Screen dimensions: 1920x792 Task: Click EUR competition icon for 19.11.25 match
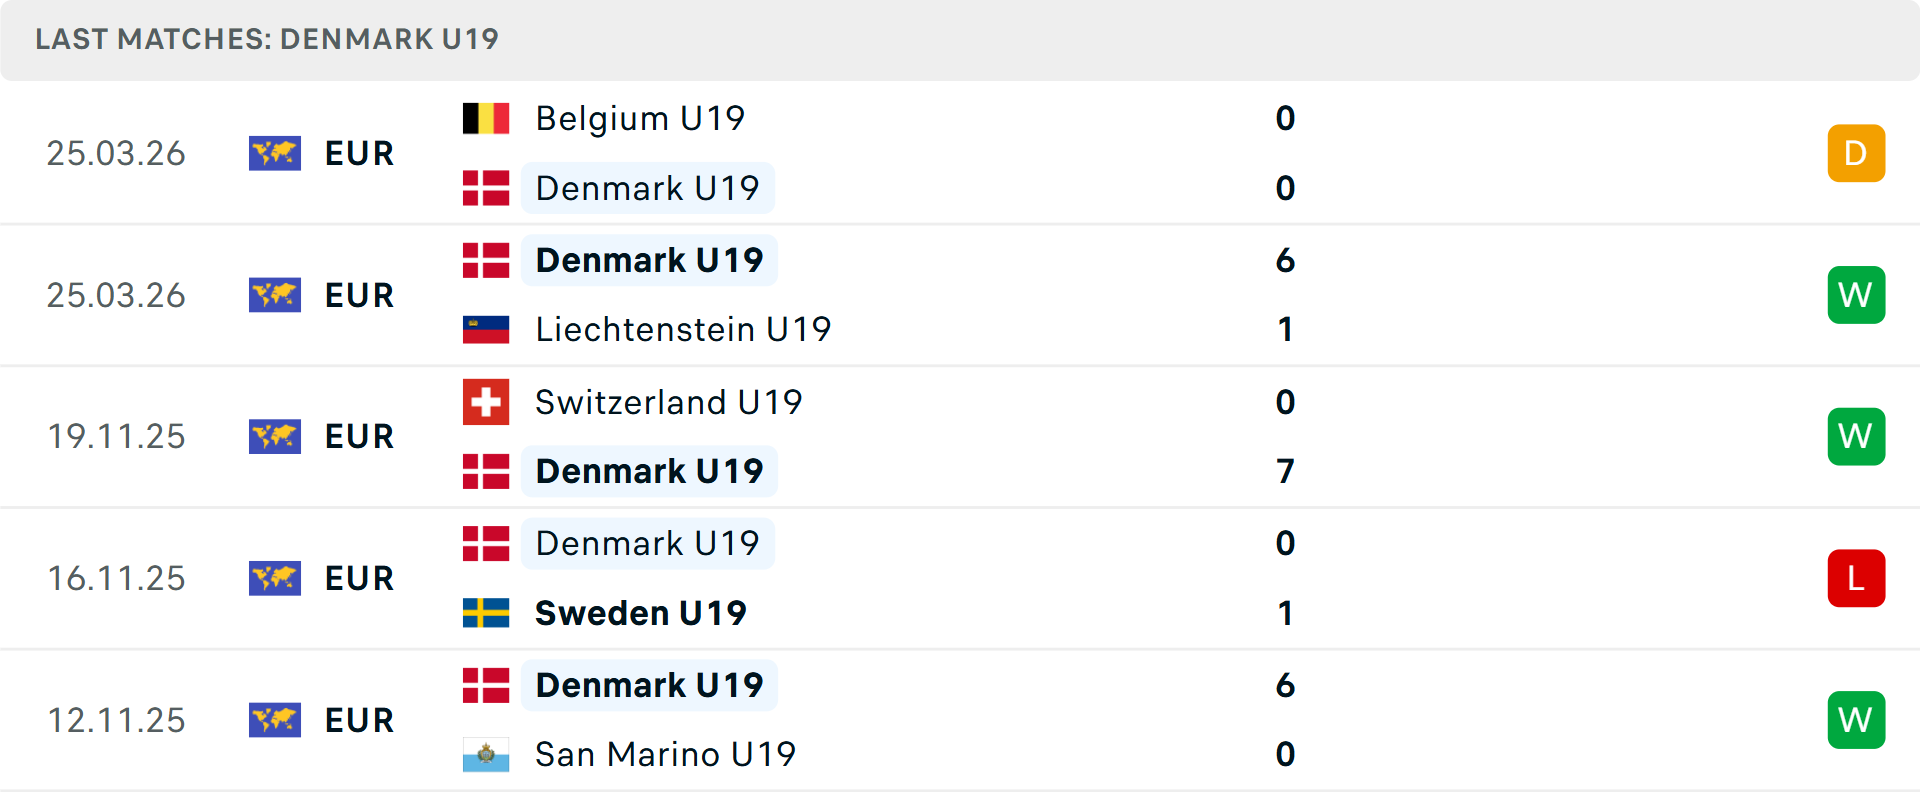[275, 437]
